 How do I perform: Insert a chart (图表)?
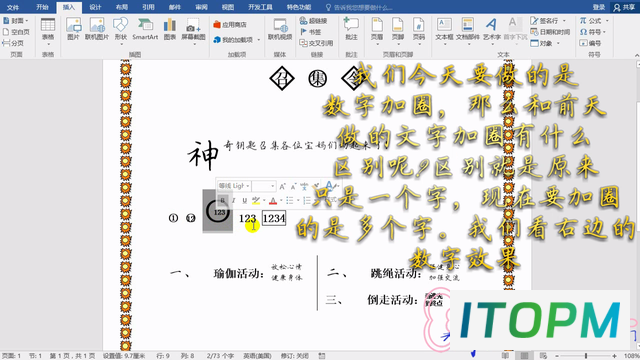[x=170, y=29]
